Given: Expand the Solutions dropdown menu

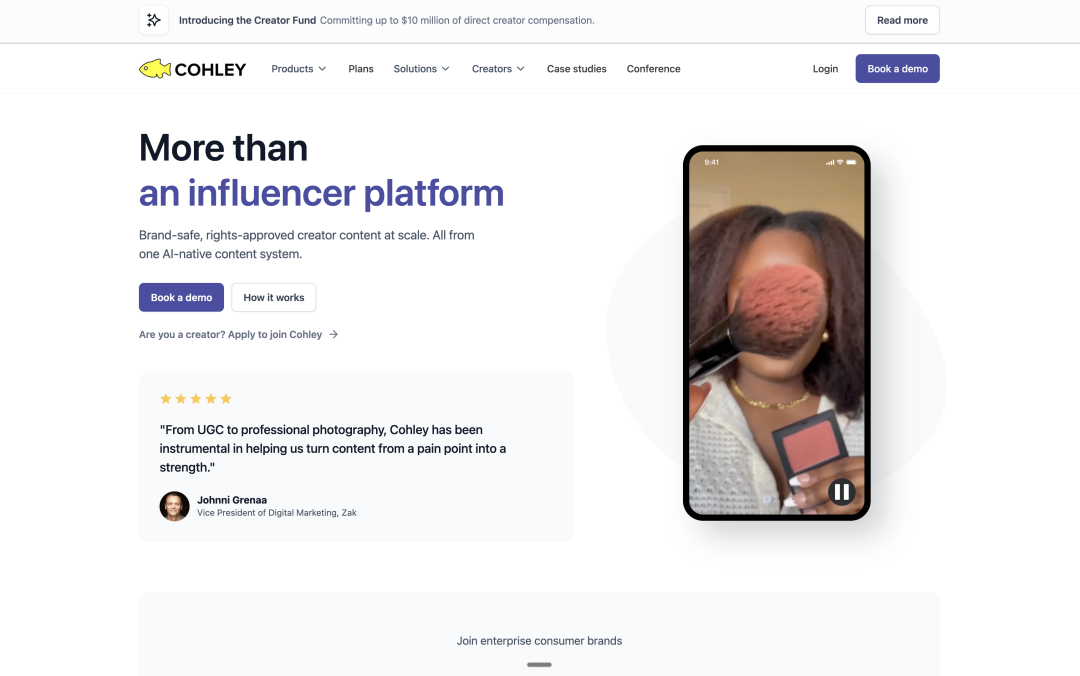Looking at the screenshot, I should (422, 69).
